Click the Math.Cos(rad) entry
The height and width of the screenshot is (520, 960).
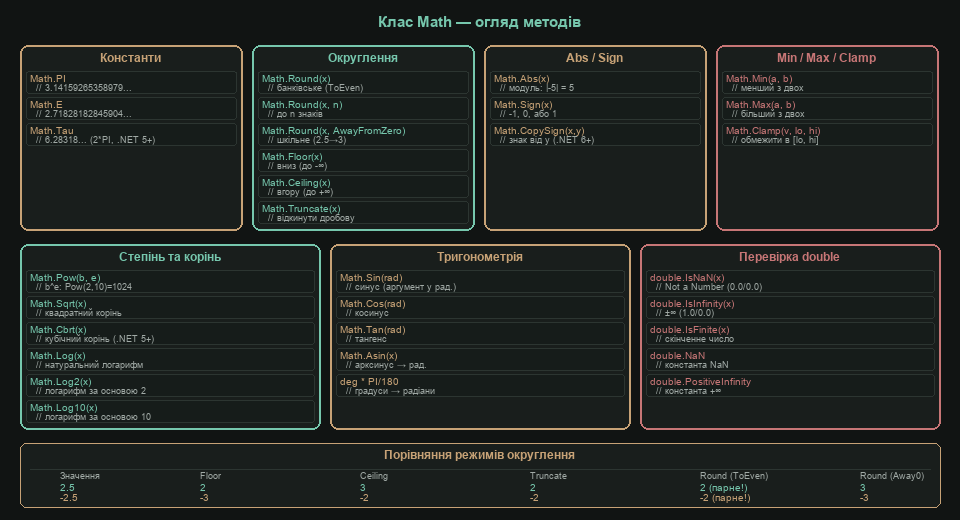(481, 308)
